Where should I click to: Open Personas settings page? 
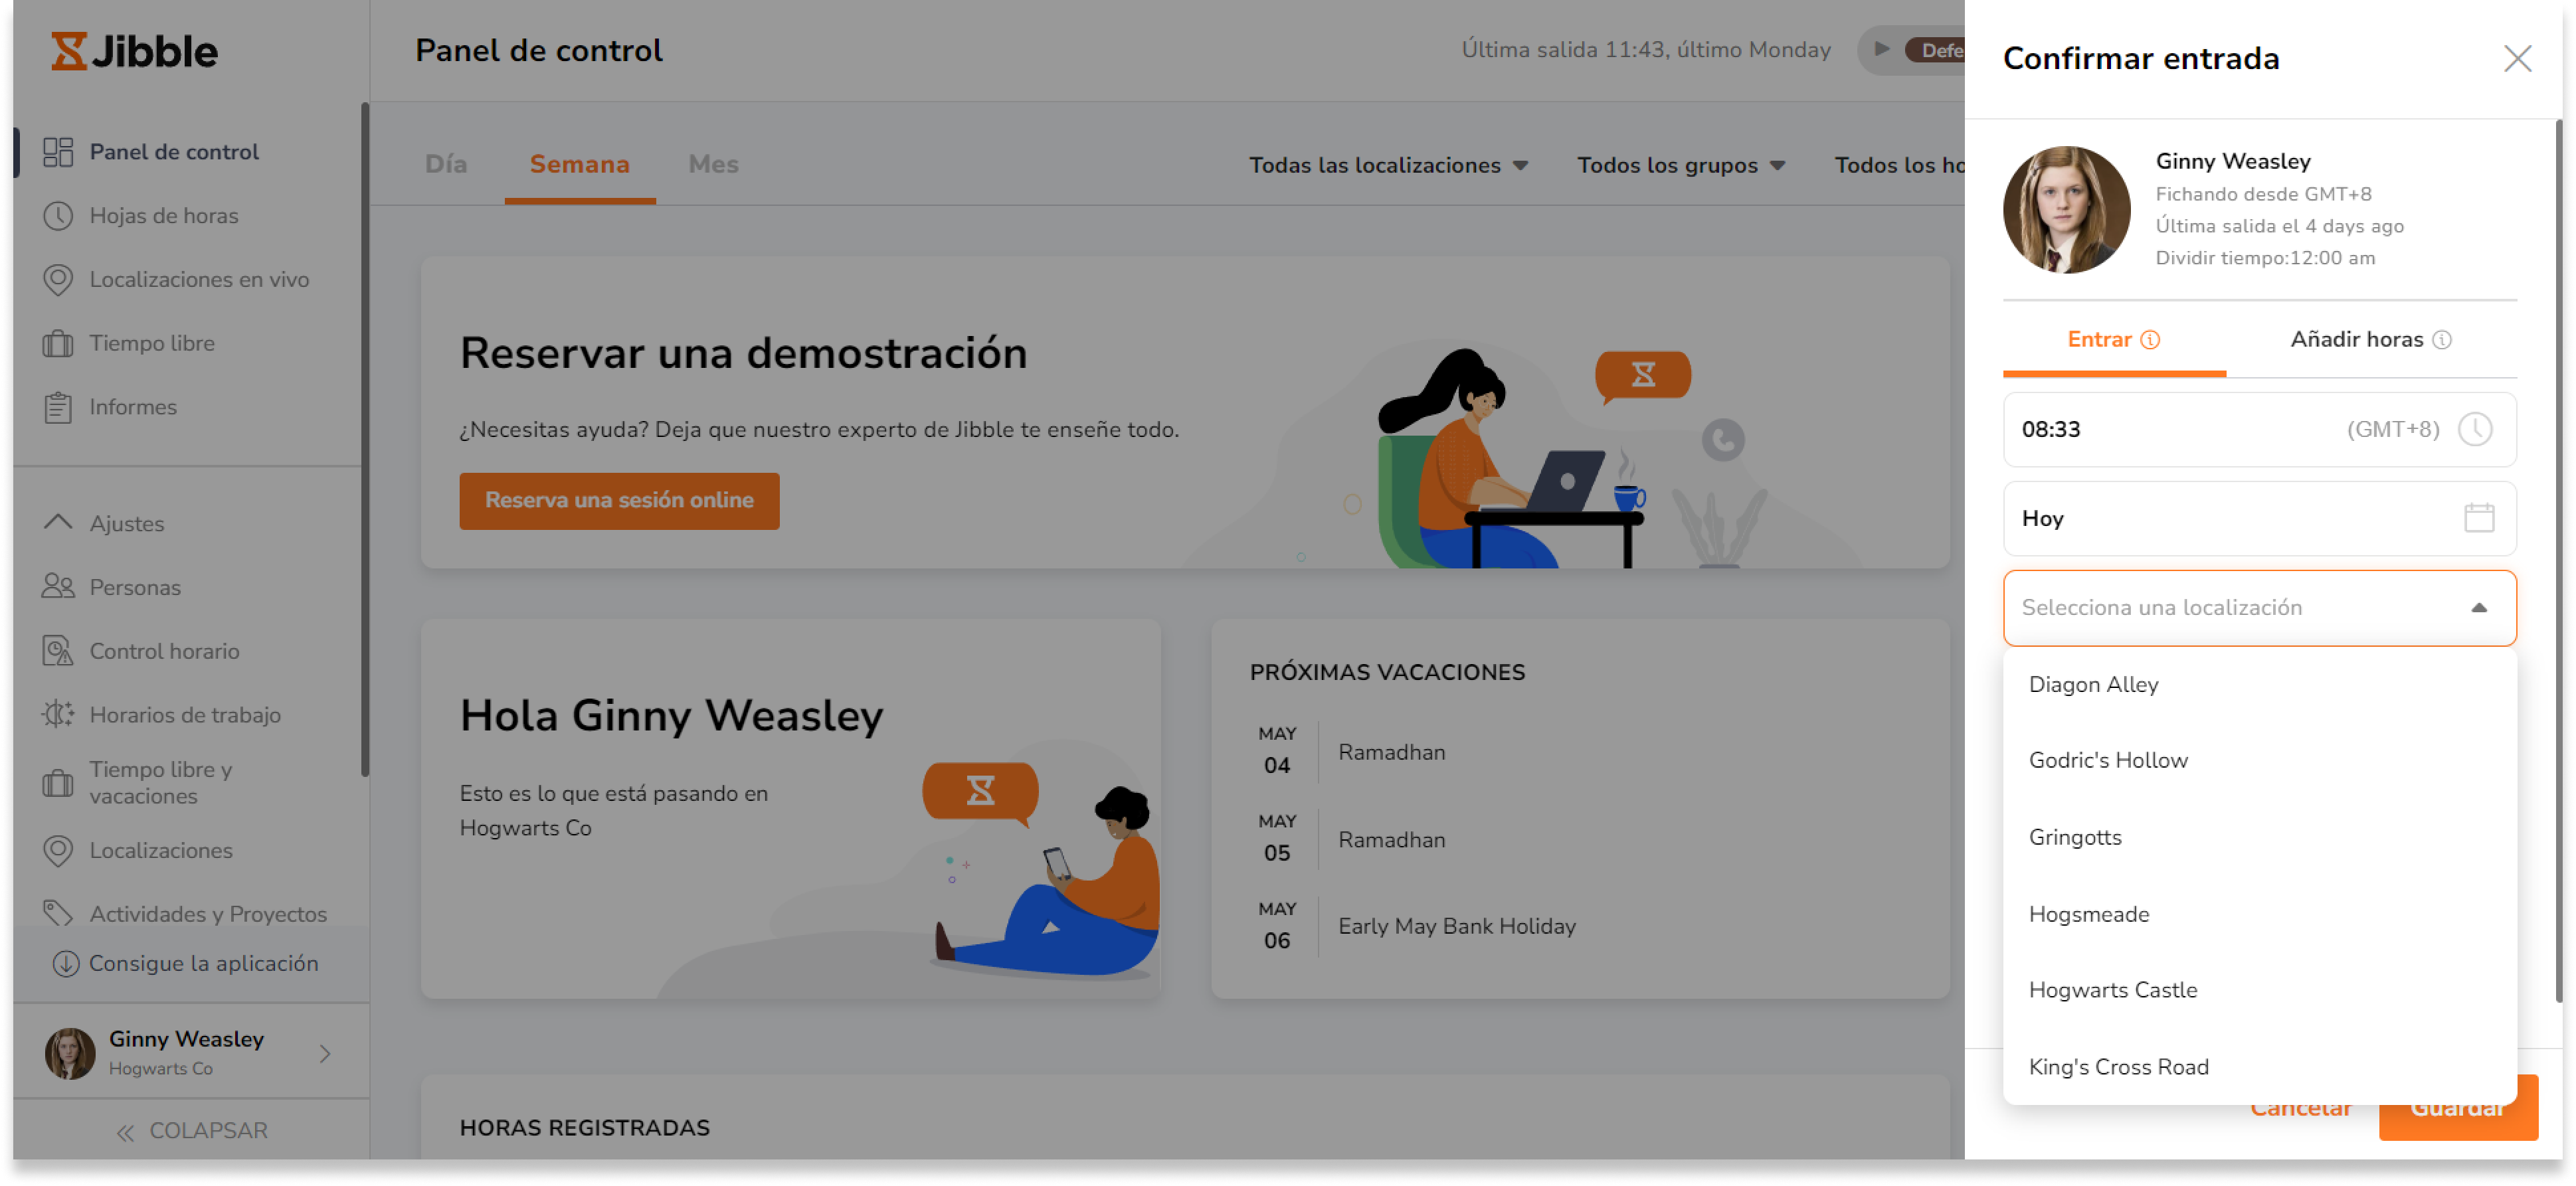click(x=135, y=587)
